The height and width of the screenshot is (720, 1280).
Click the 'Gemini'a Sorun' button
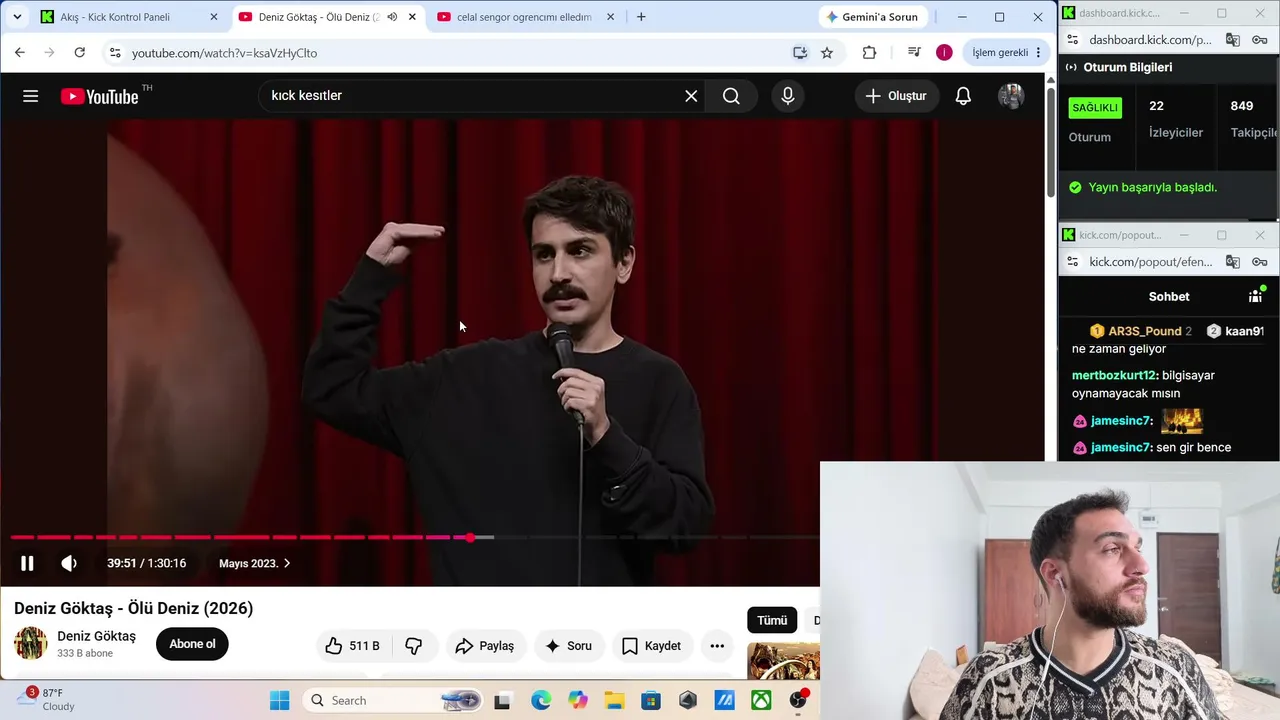point(872,17)
